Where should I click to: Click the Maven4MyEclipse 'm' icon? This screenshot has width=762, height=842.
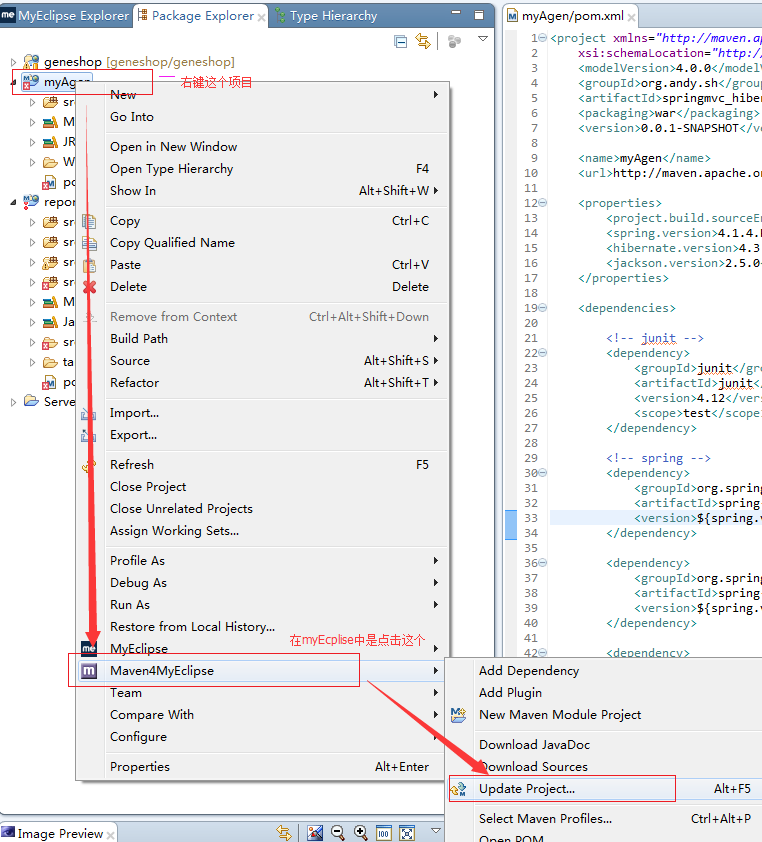tap(89, 671)
